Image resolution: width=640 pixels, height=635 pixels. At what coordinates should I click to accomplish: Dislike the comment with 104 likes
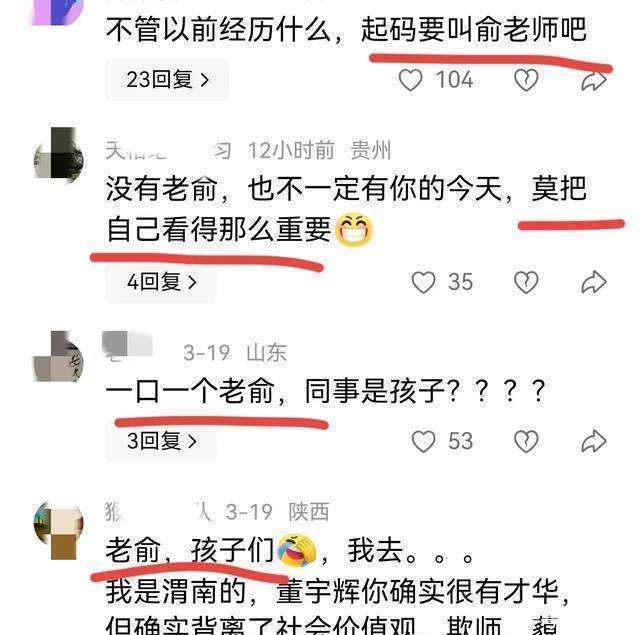pos(526,80)
